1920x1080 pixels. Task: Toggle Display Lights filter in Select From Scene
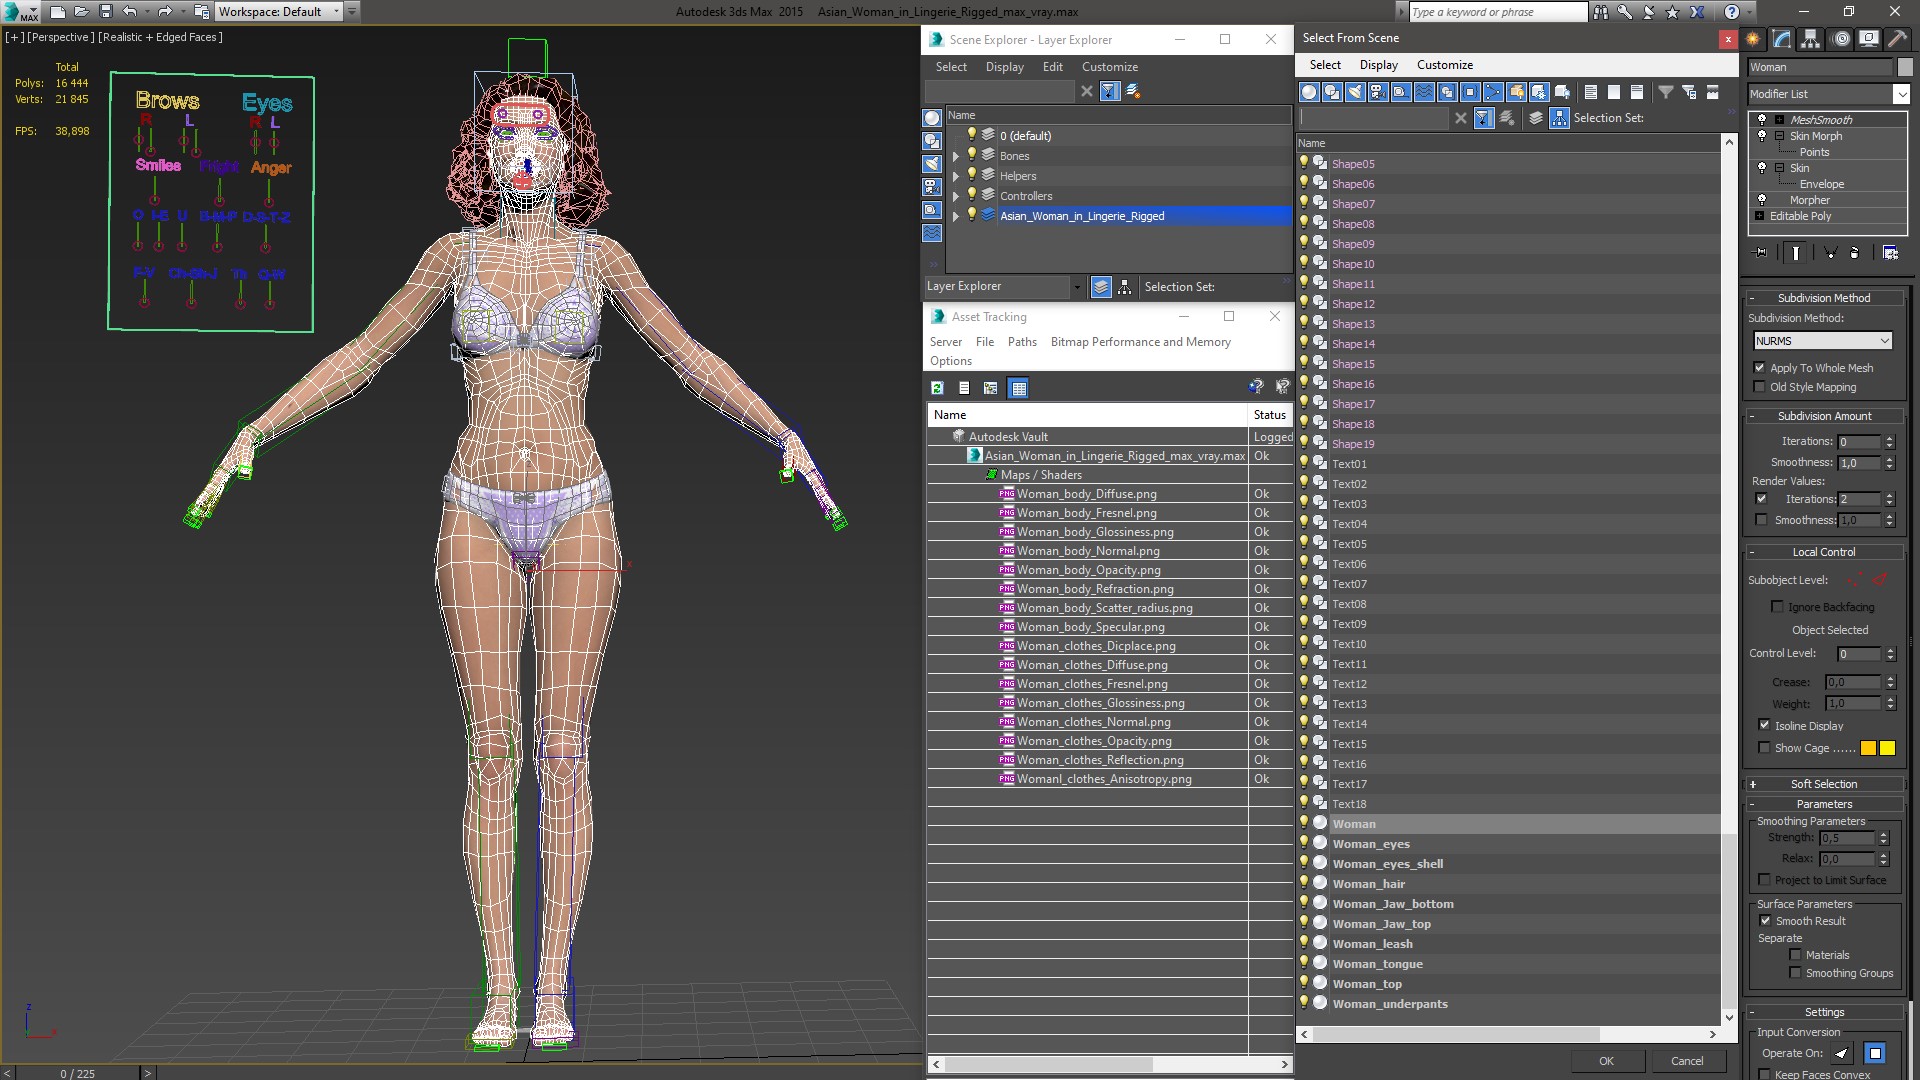point(1355,92)
